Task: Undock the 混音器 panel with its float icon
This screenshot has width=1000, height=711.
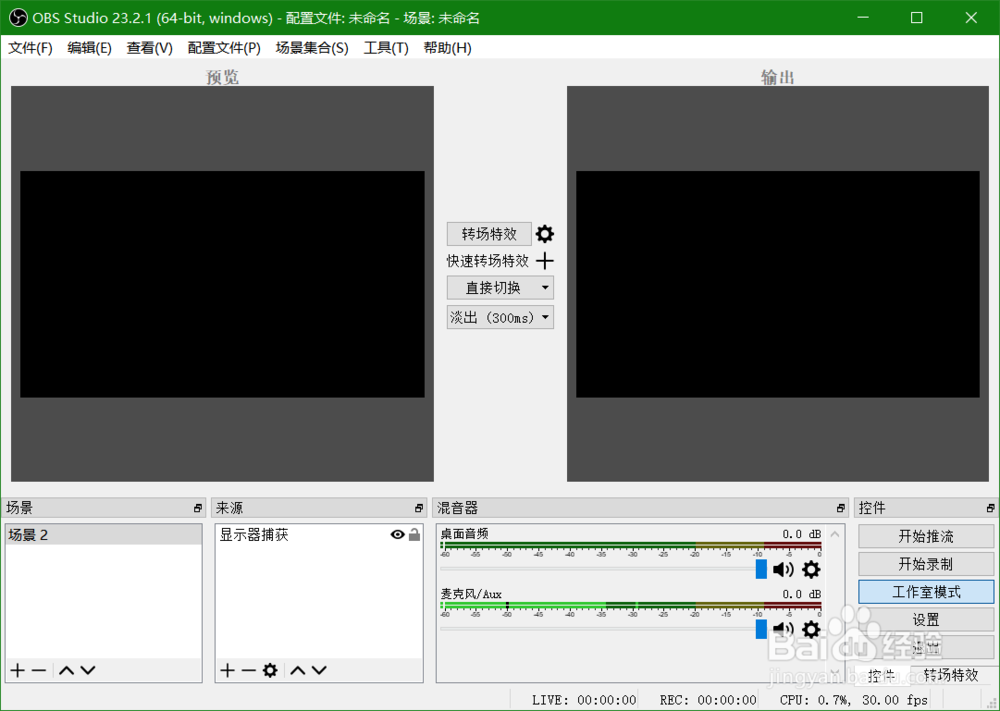Action: (841, 508)
